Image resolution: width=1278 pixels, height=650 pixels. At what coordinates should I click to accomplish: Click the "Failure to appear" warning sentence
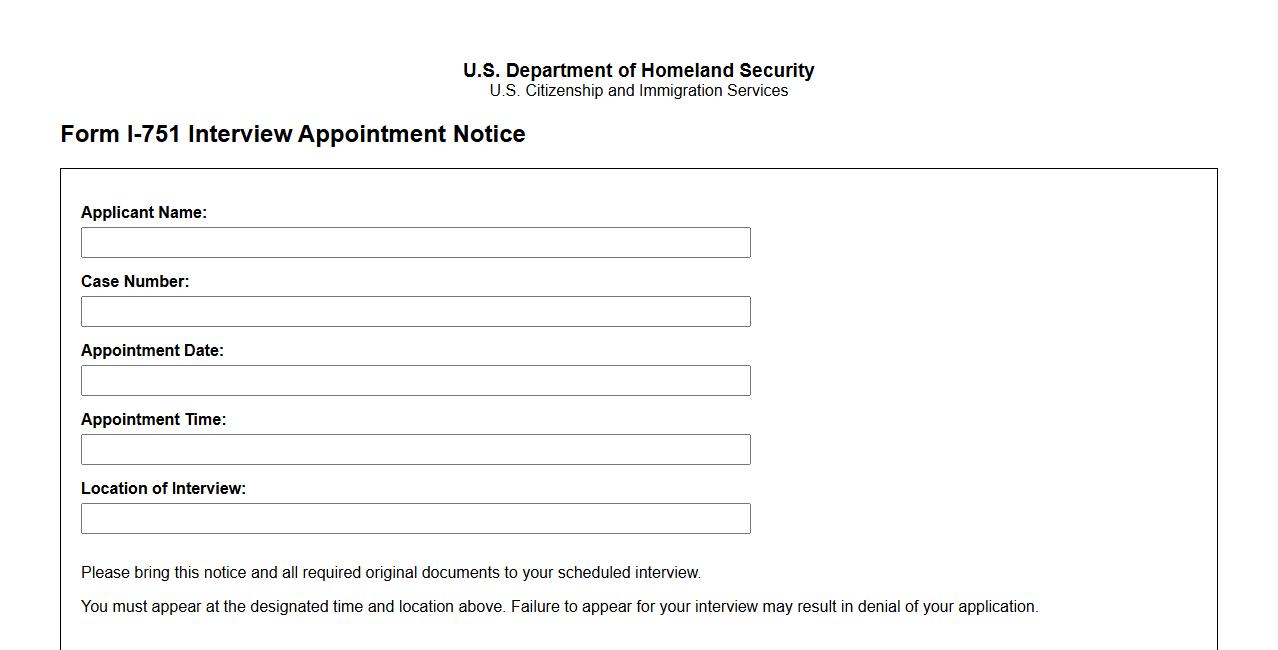pyautogui.click(x=774, y=607)
